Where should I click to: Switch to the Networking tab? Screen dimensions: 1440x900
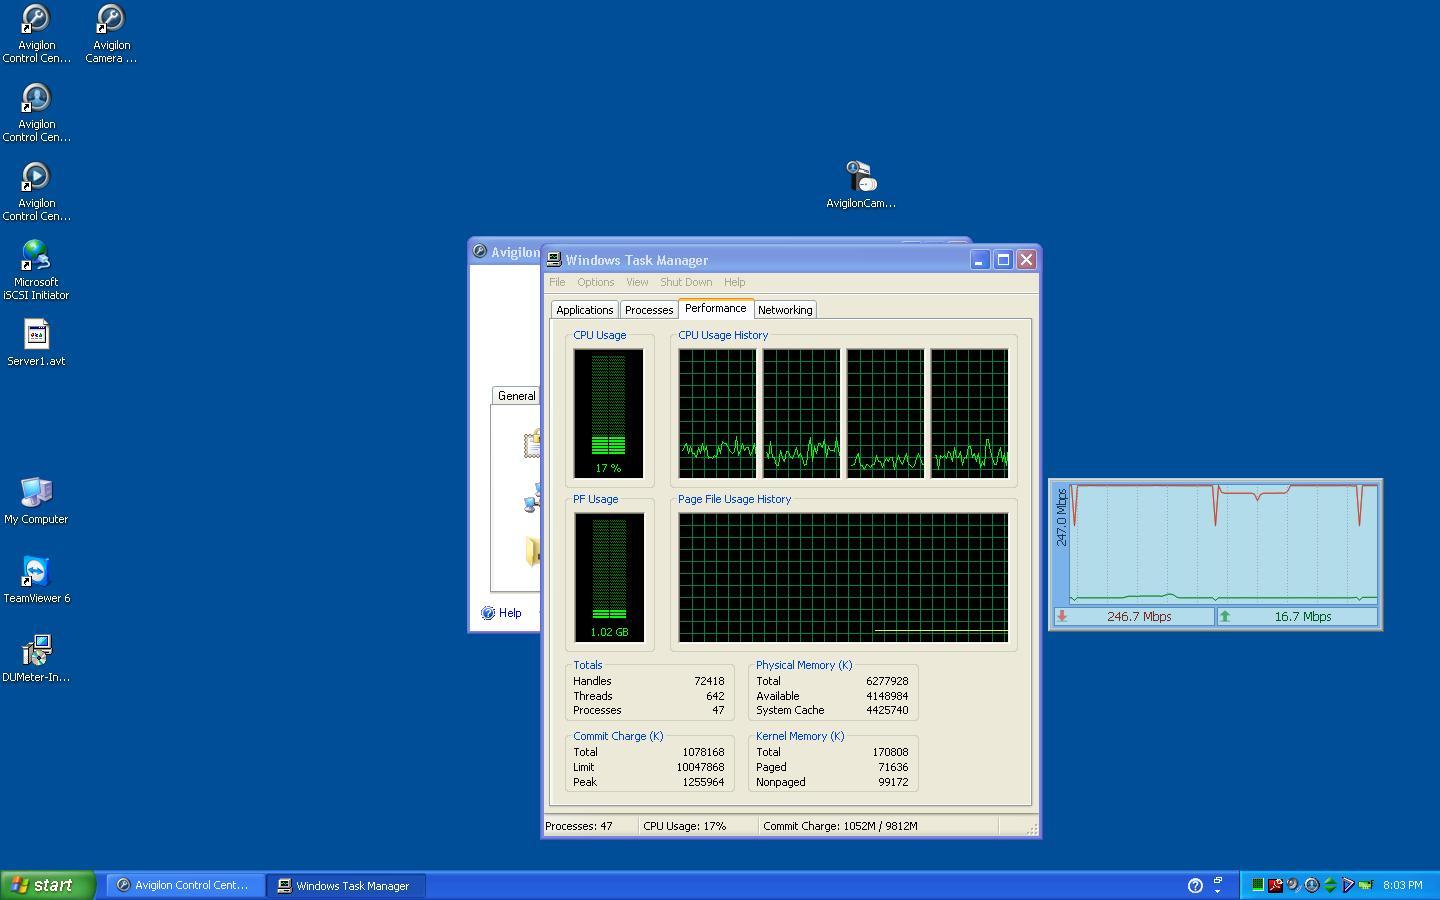point(785,310)
